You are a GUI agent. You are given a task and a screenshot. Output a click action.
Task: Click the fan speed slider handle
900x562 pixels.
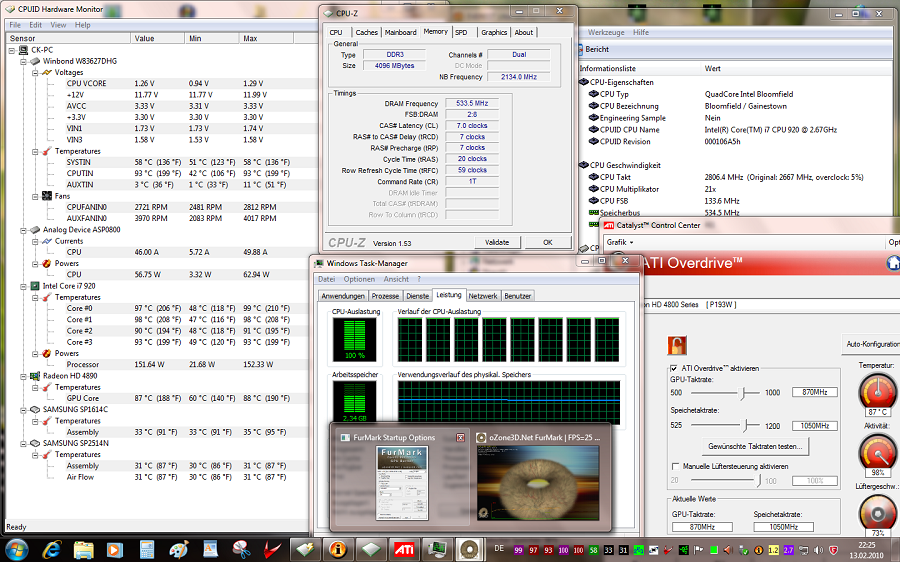[x=759, y=480]
